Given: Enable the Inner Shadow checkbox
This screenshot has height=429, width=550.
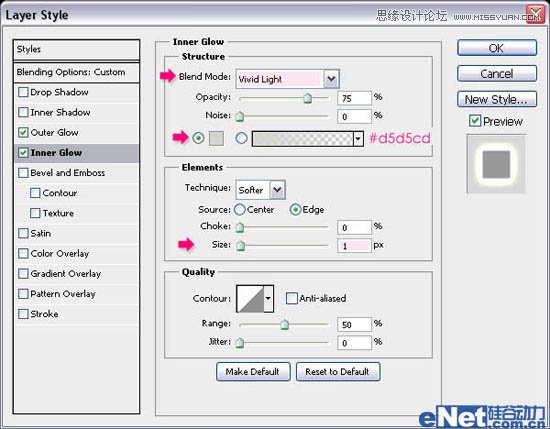Looking at the screenshot, I should tap(23, 112).
